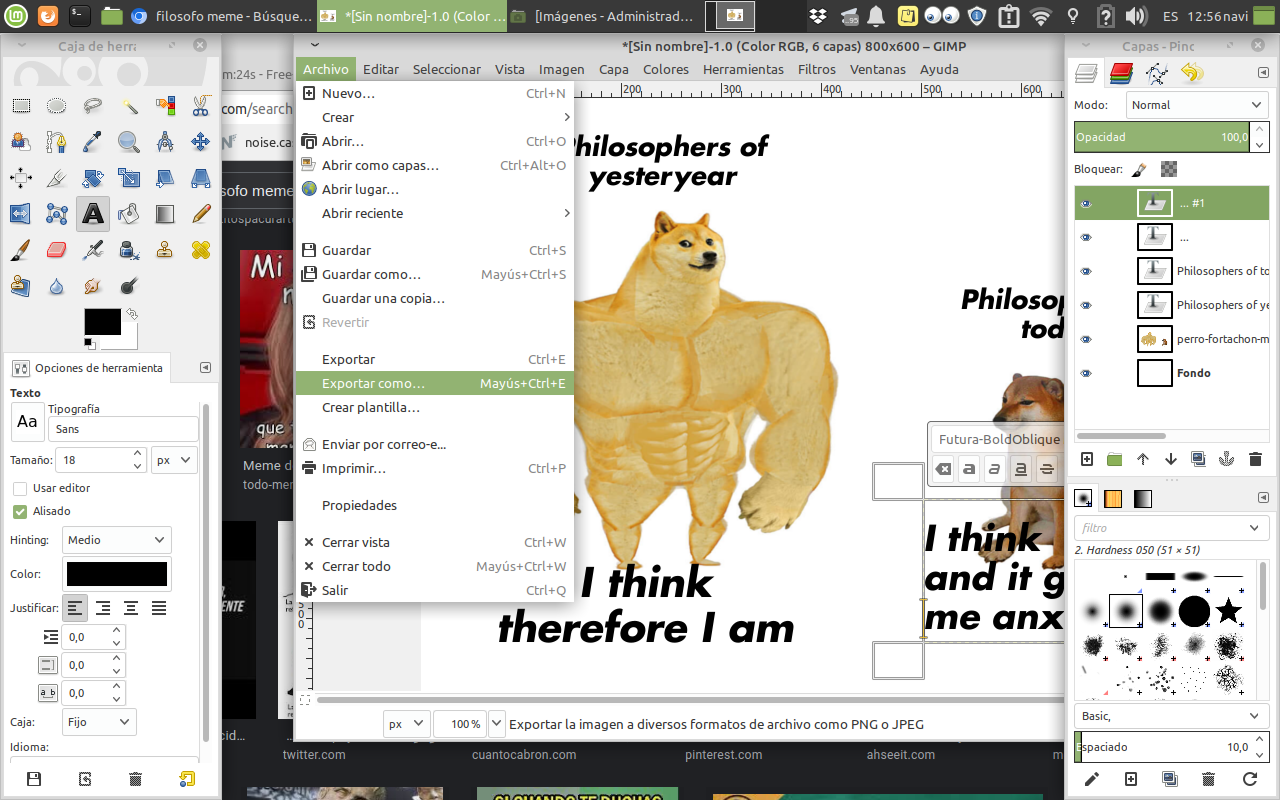This screenshot has height=800, width=1280.
Task: Enable the 'Usar editor' checkbox
Action: [20, 488]
